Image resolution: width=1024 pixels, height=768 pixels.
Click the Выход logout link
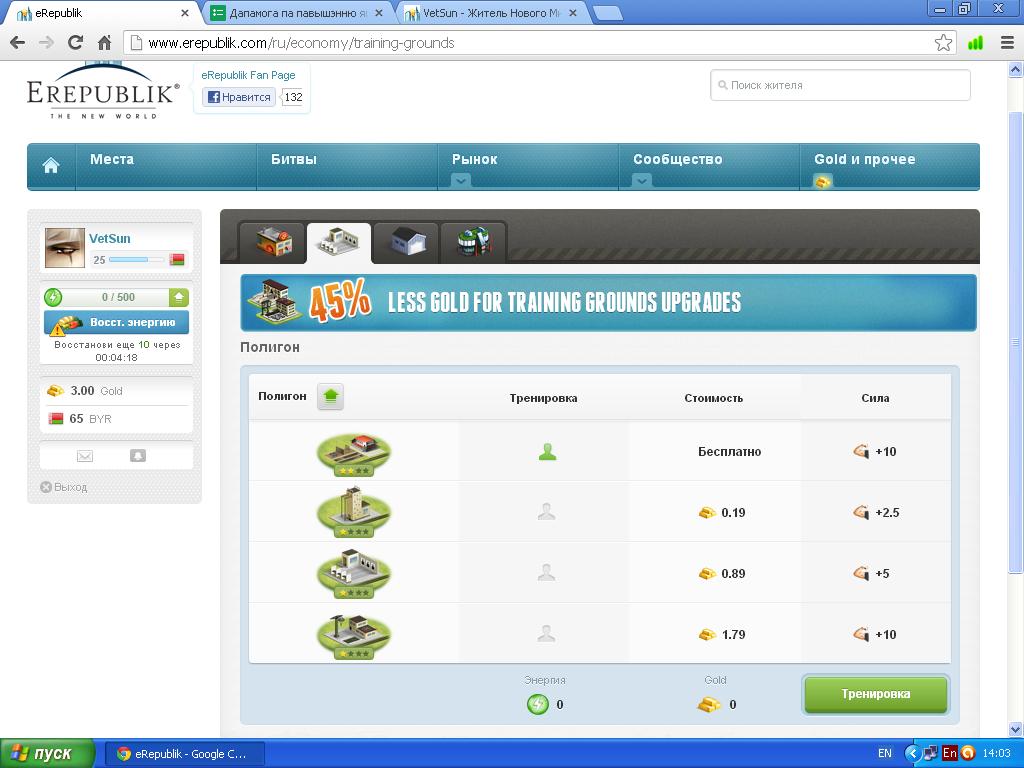tap(63, 487)
